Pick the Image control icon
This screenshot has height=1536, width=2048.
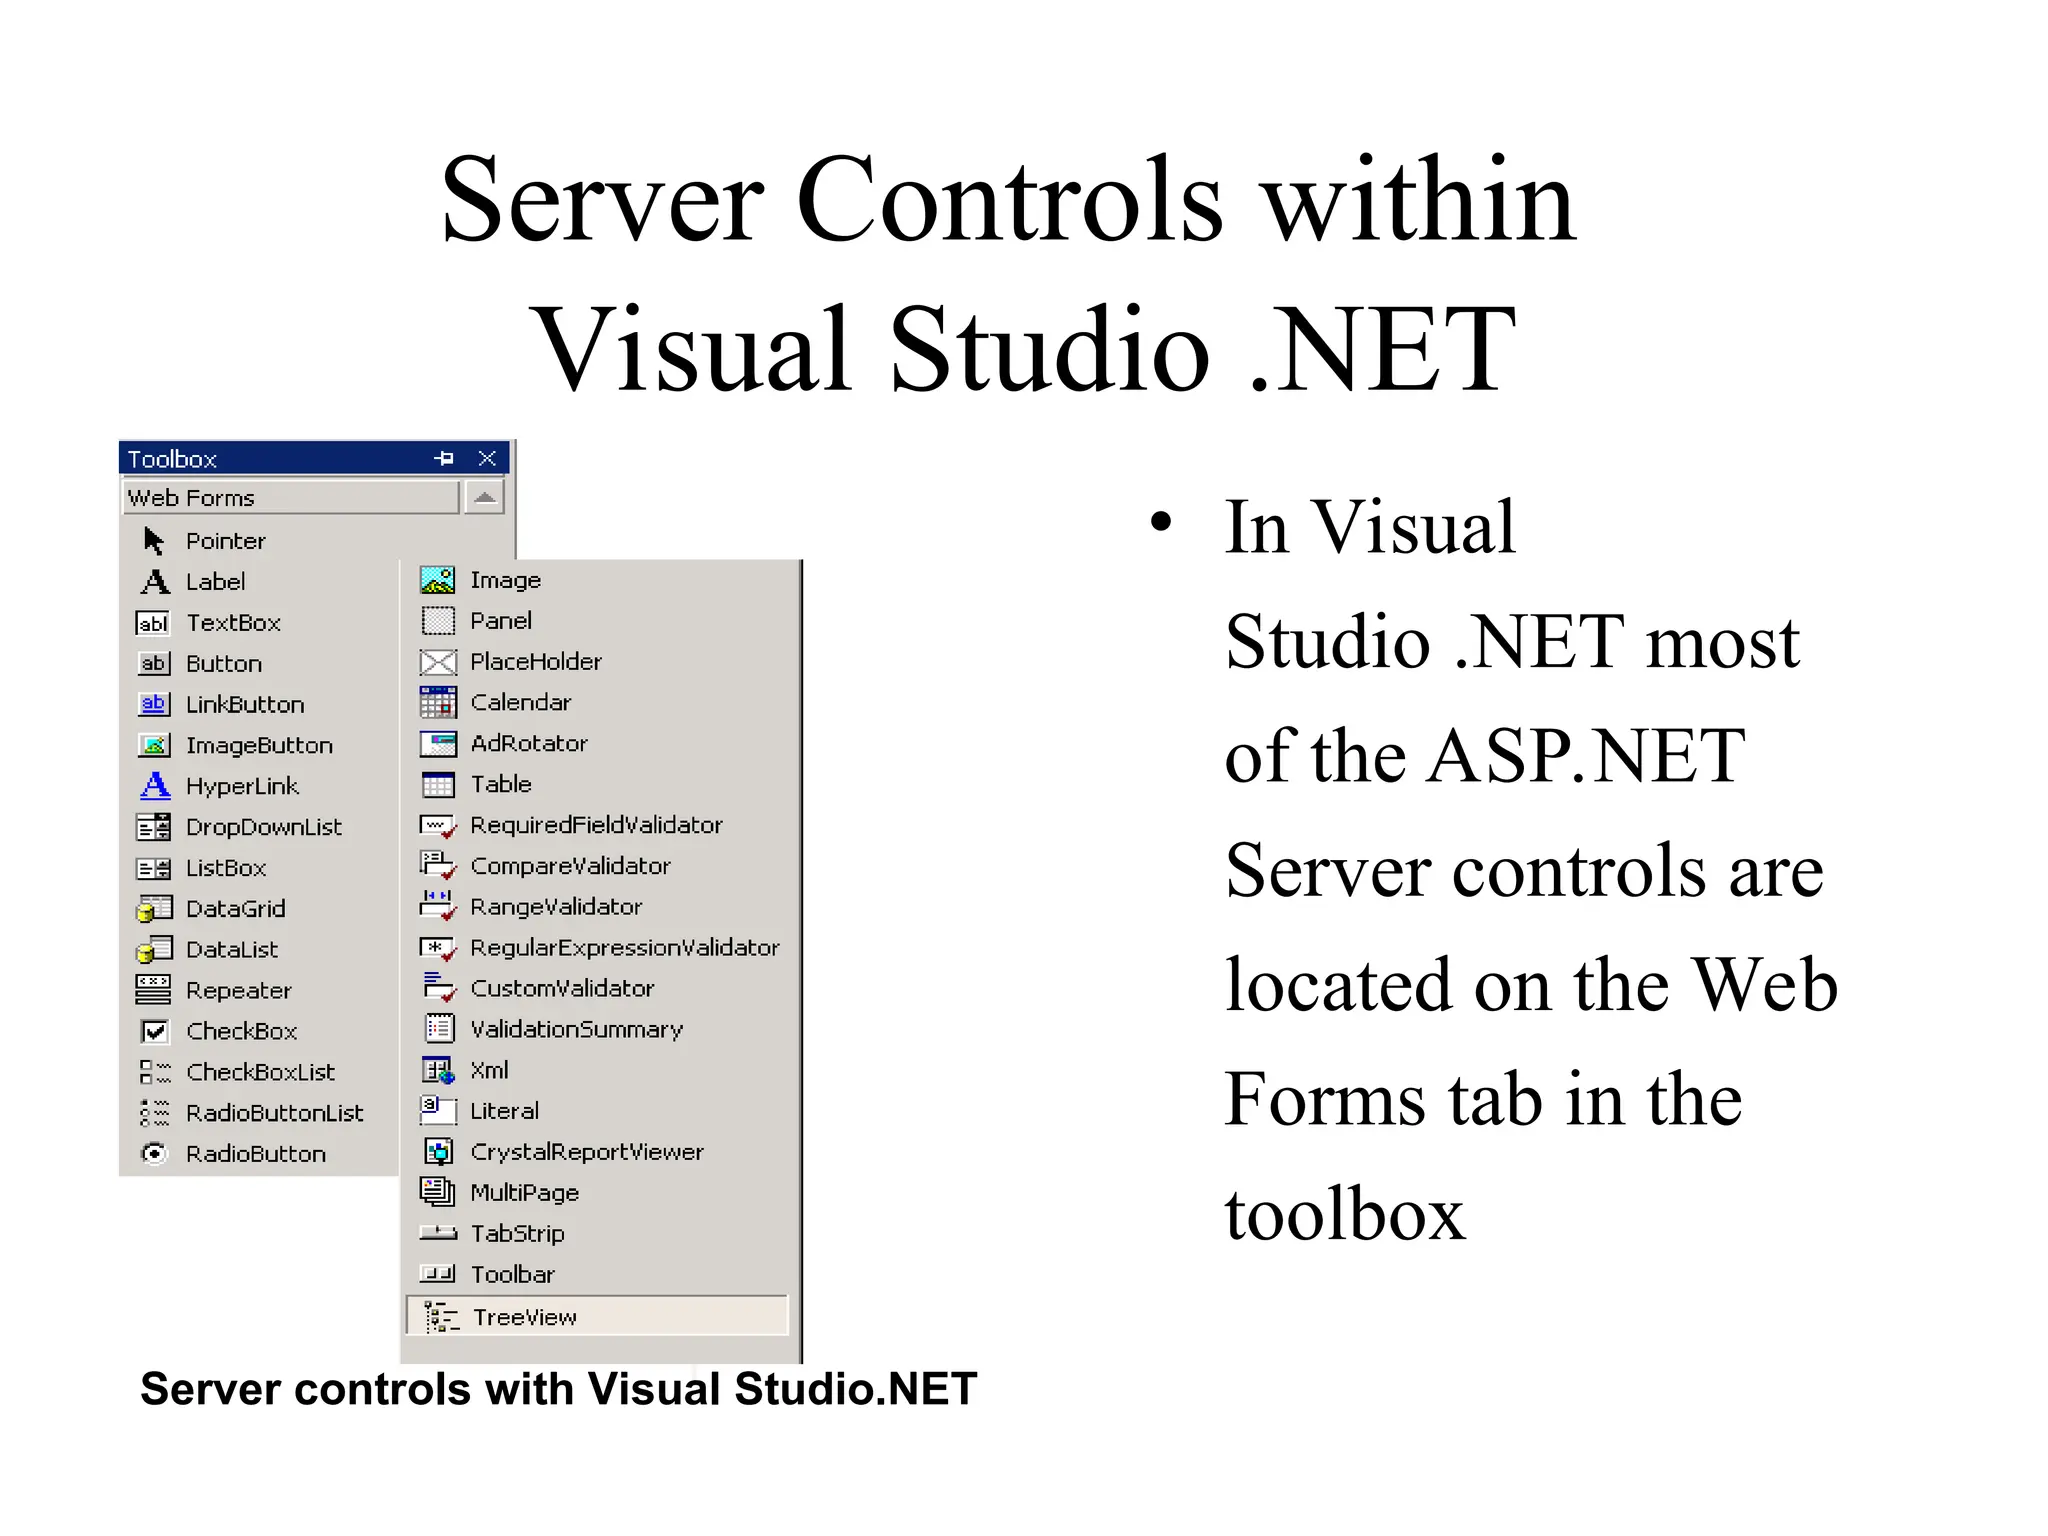pyautogui.click(x=438, y=580)
